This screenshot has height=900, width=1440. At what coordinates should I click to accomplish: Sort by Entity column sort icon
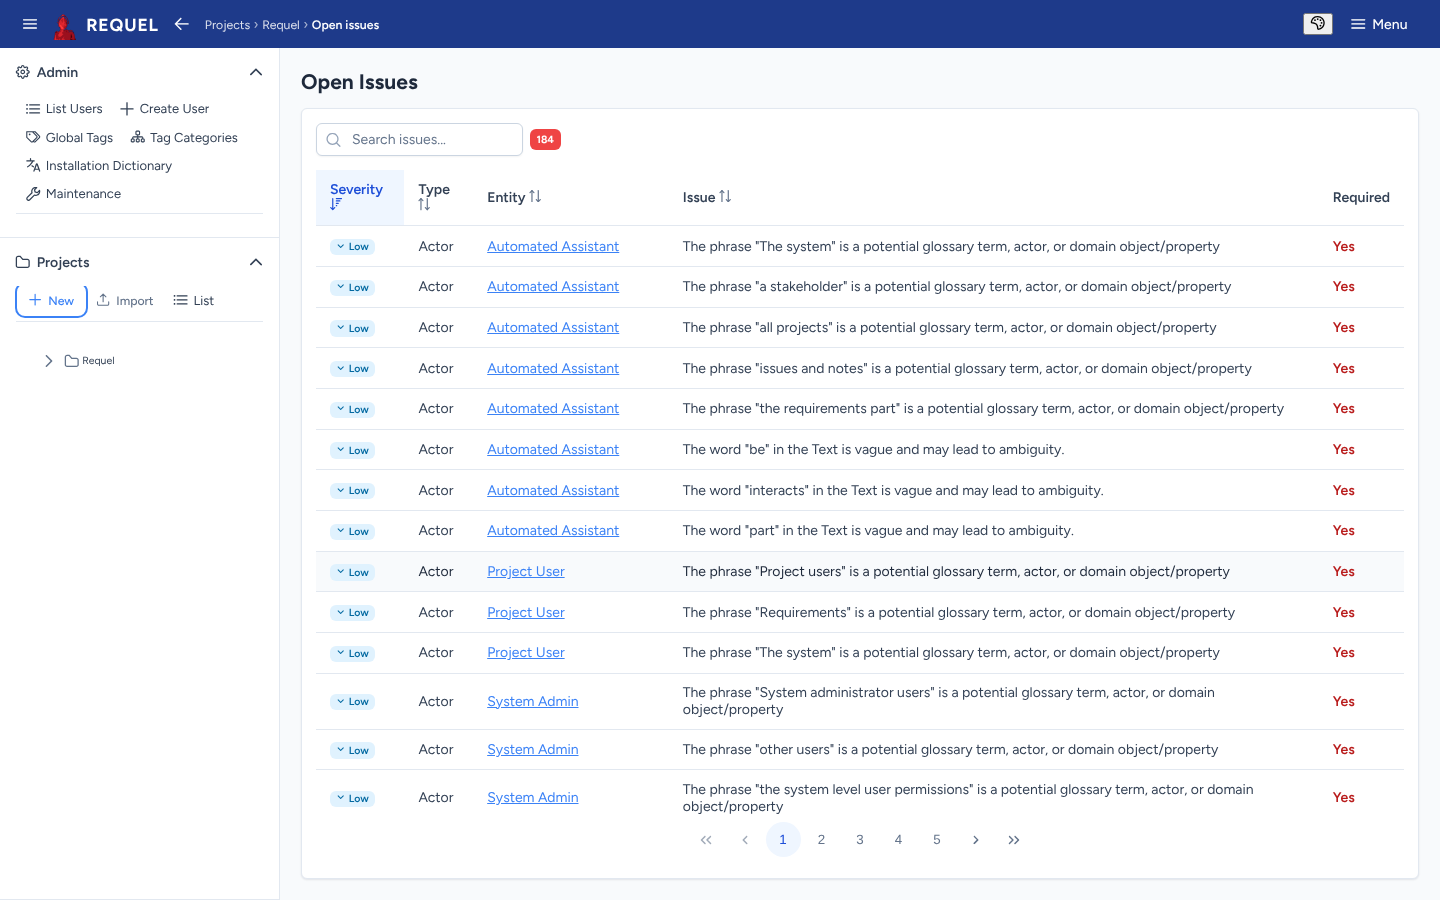(x=535, y=197)
